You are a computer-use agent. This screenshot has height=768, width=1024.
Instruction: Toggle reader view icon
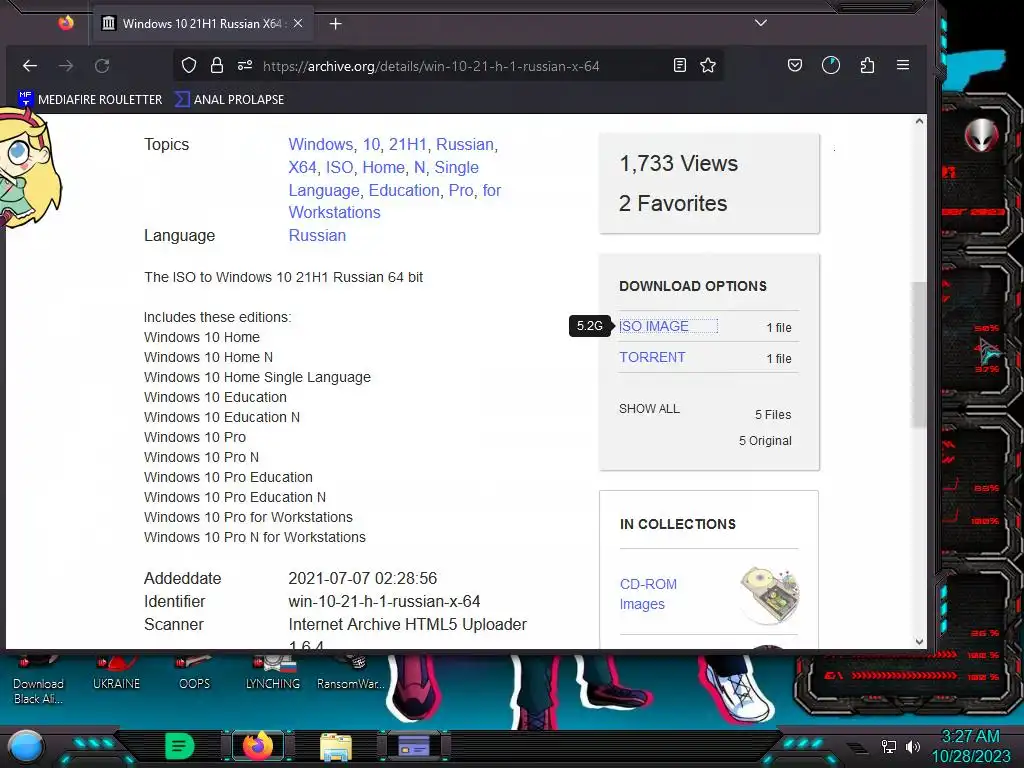point(680,65)
